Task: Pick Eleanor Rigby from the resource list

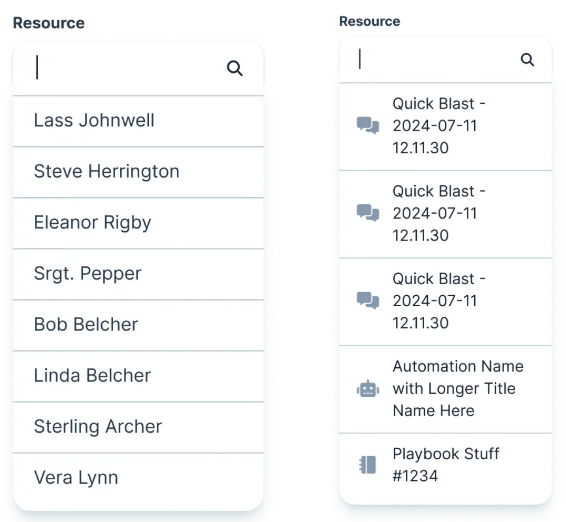Action: [x=138, y=223]
